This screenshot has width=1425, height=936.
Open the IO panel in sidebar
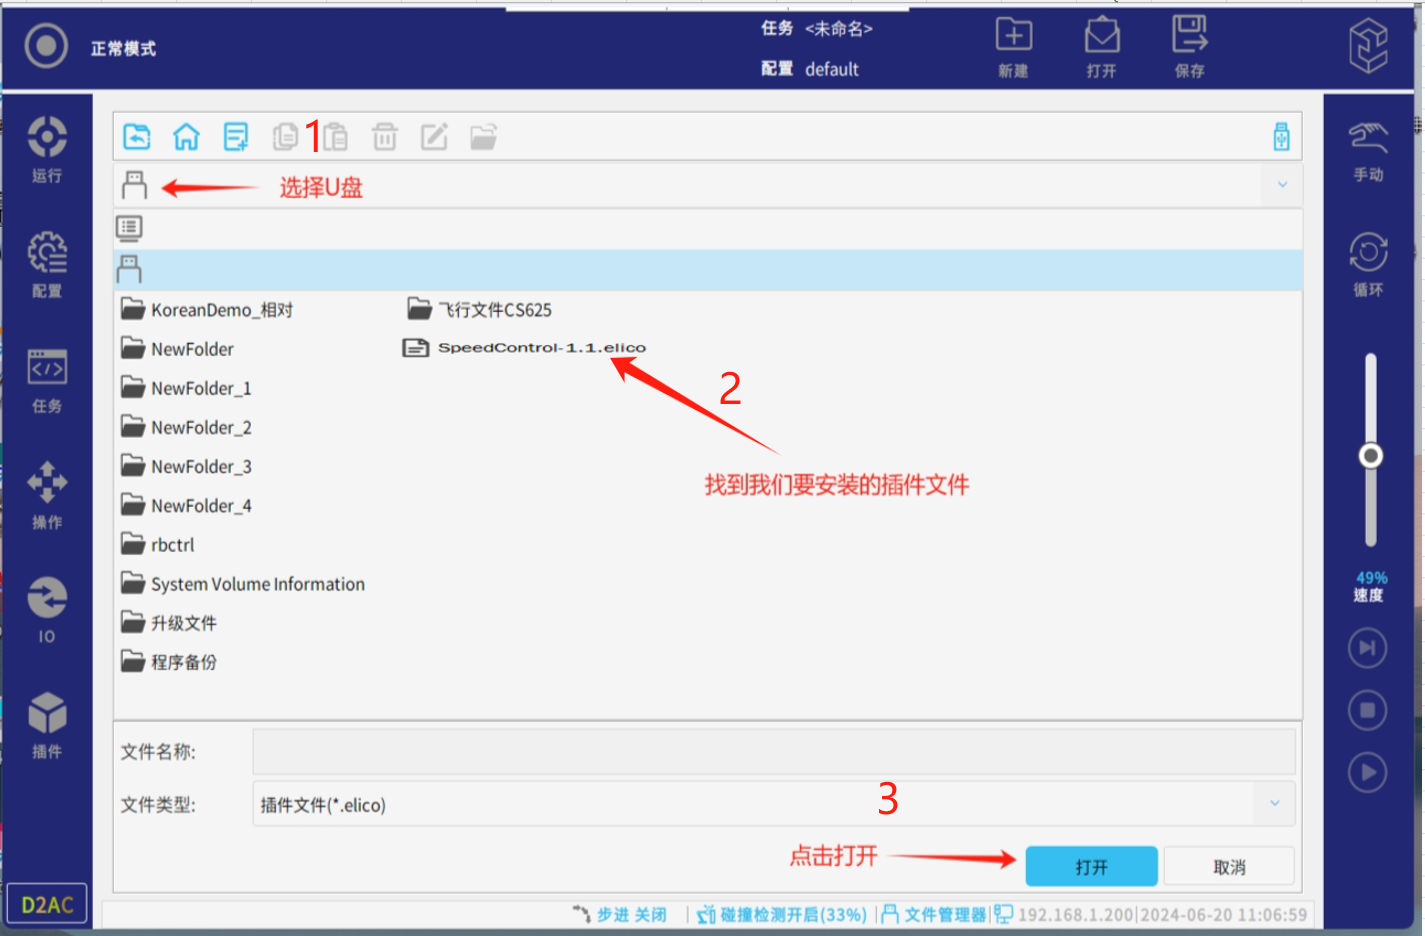click(47, 609)
